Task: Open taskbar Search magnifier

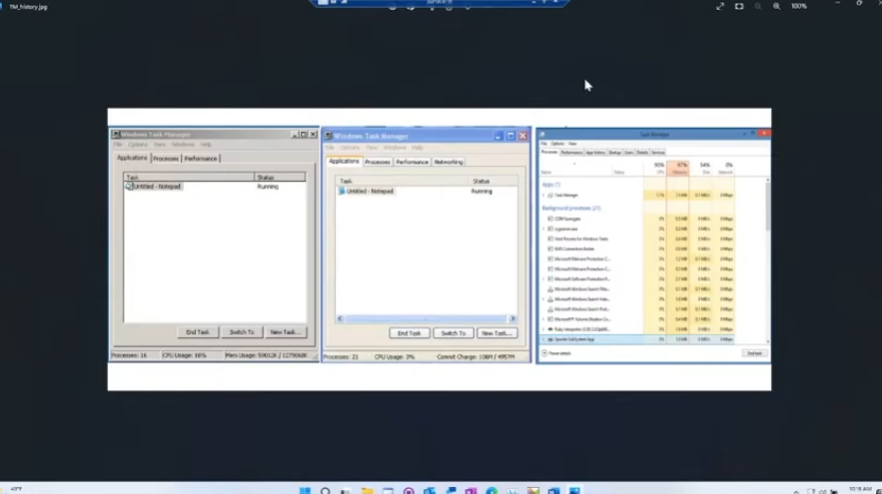Action: [x=325, y=491]
